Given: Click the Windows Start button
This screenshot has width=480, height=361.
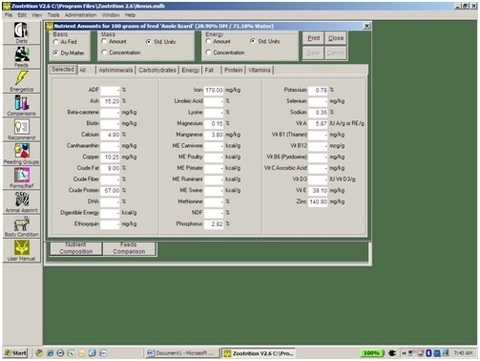Looking at the screenshot, I should click(16, 353).
